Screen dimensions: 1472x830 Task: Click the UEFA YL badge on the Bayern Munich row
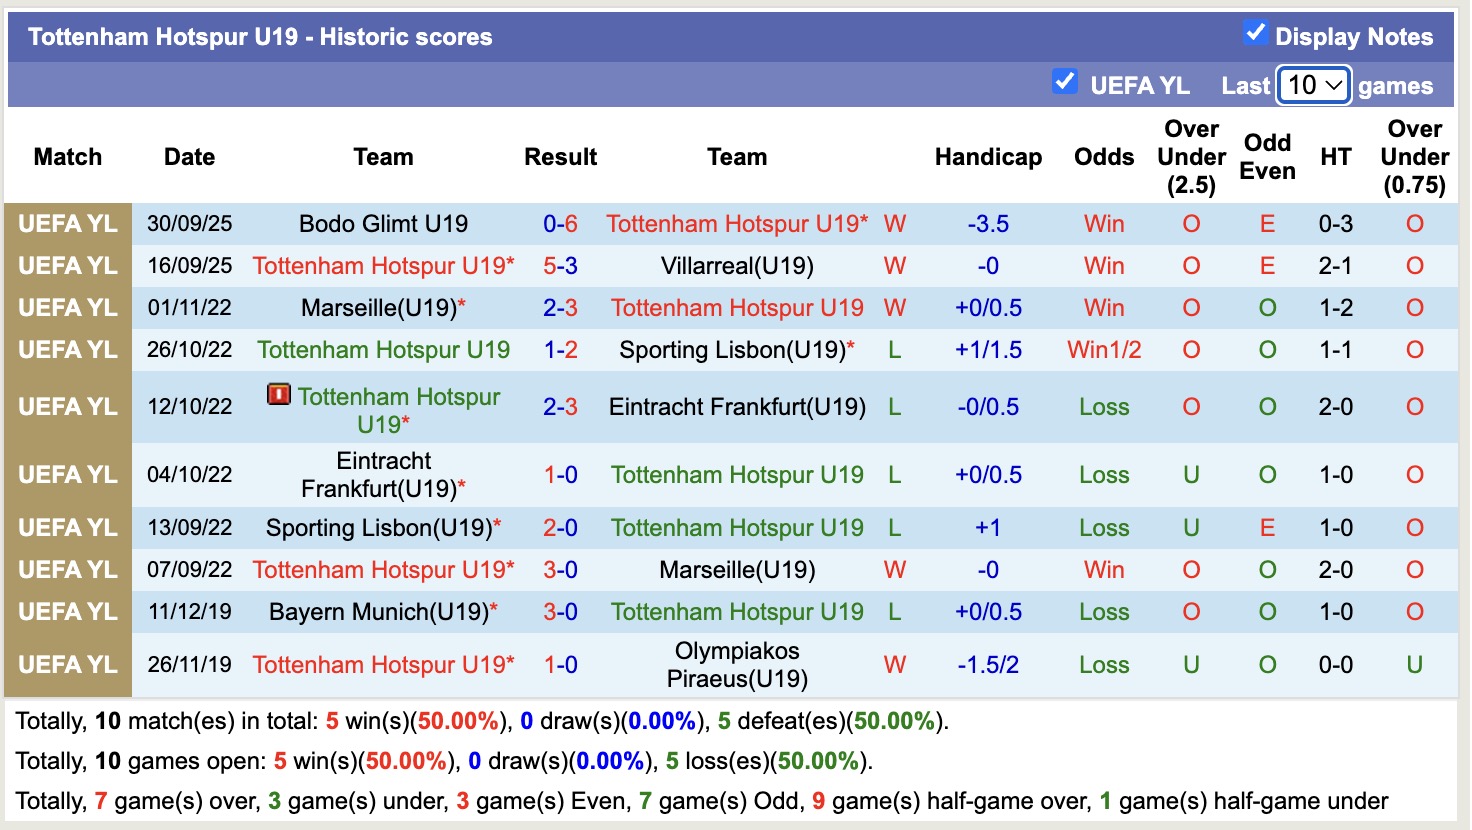coord(67,611)
